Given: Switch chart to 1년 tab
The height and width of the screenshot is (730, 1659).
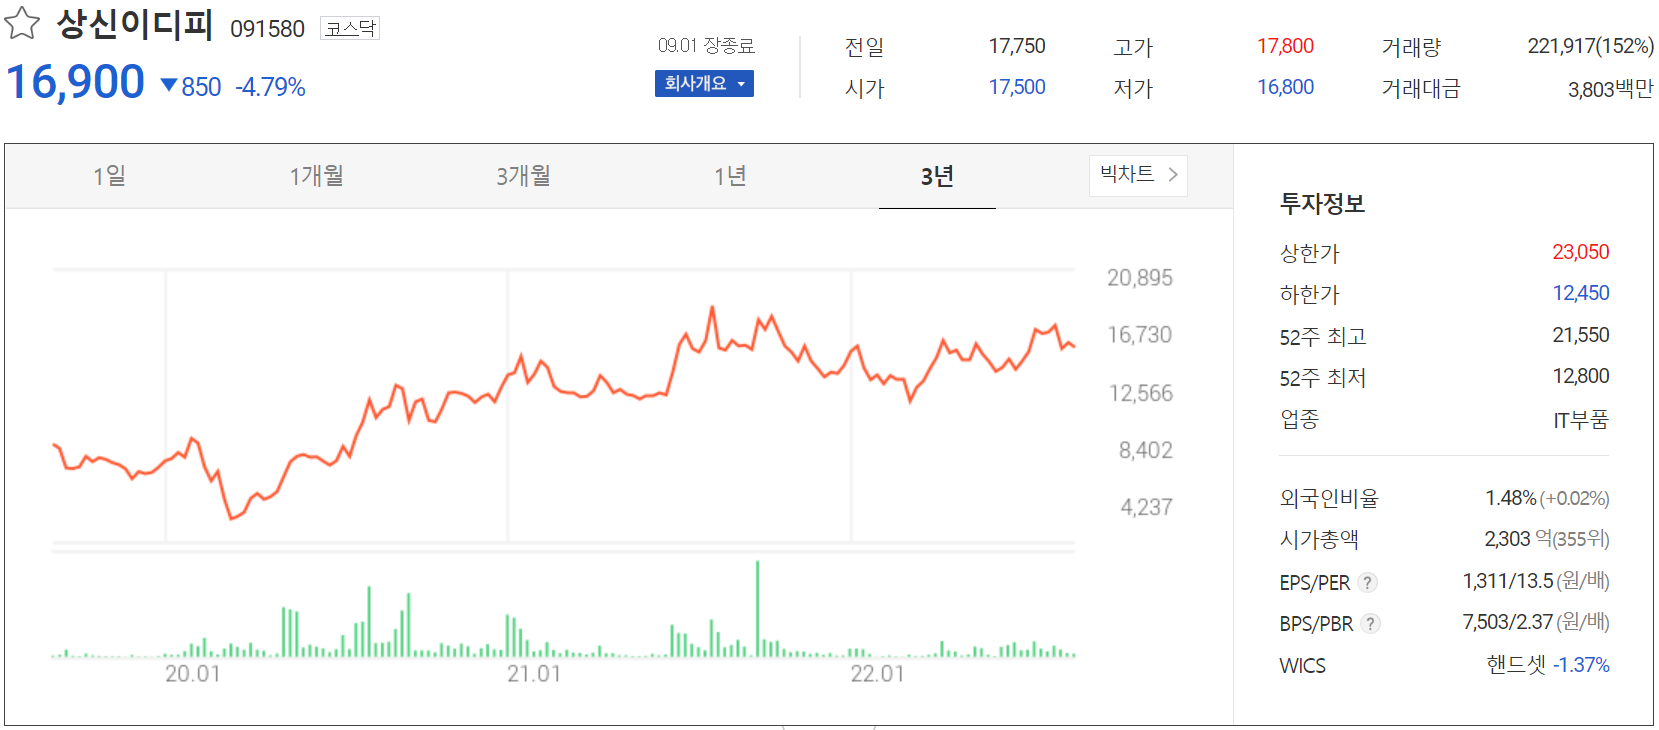Looking at the screenshot, I should click(x=730, y=176).
